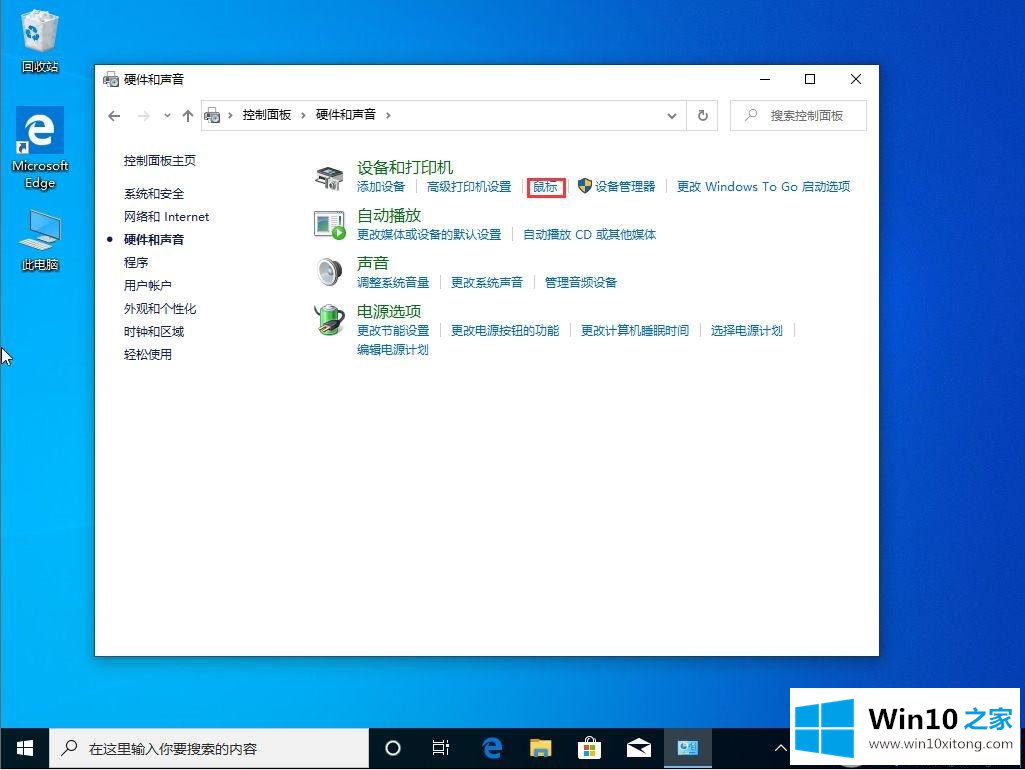Open 设备管理器
Viewport: 1025px width, 770px height.
[625, 187]
